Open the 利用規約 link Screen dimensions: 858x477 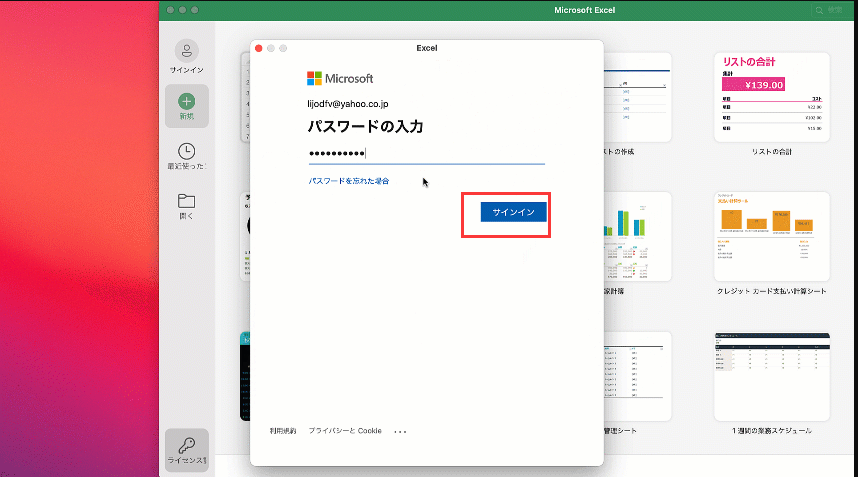(283, 431)
